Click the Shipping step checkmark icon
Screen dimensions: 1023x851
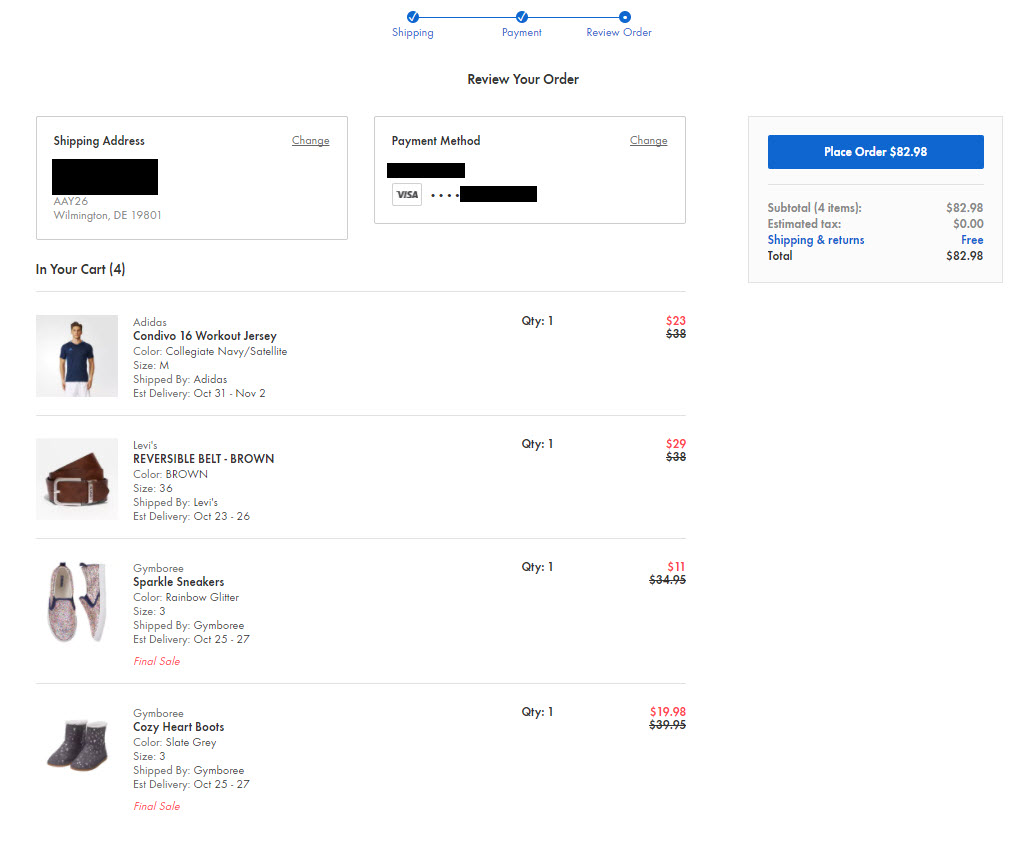pyautogui.click(x=413, y=16)
